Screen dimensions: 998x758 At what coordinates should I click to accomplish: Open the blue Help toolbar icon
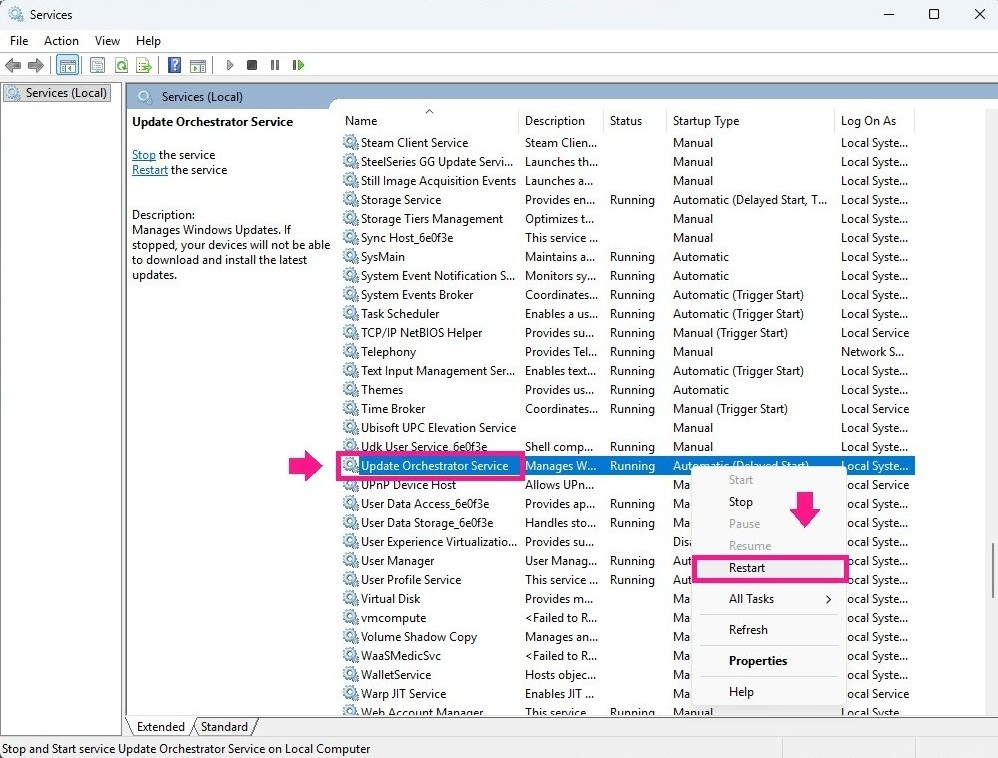(174, 65)
